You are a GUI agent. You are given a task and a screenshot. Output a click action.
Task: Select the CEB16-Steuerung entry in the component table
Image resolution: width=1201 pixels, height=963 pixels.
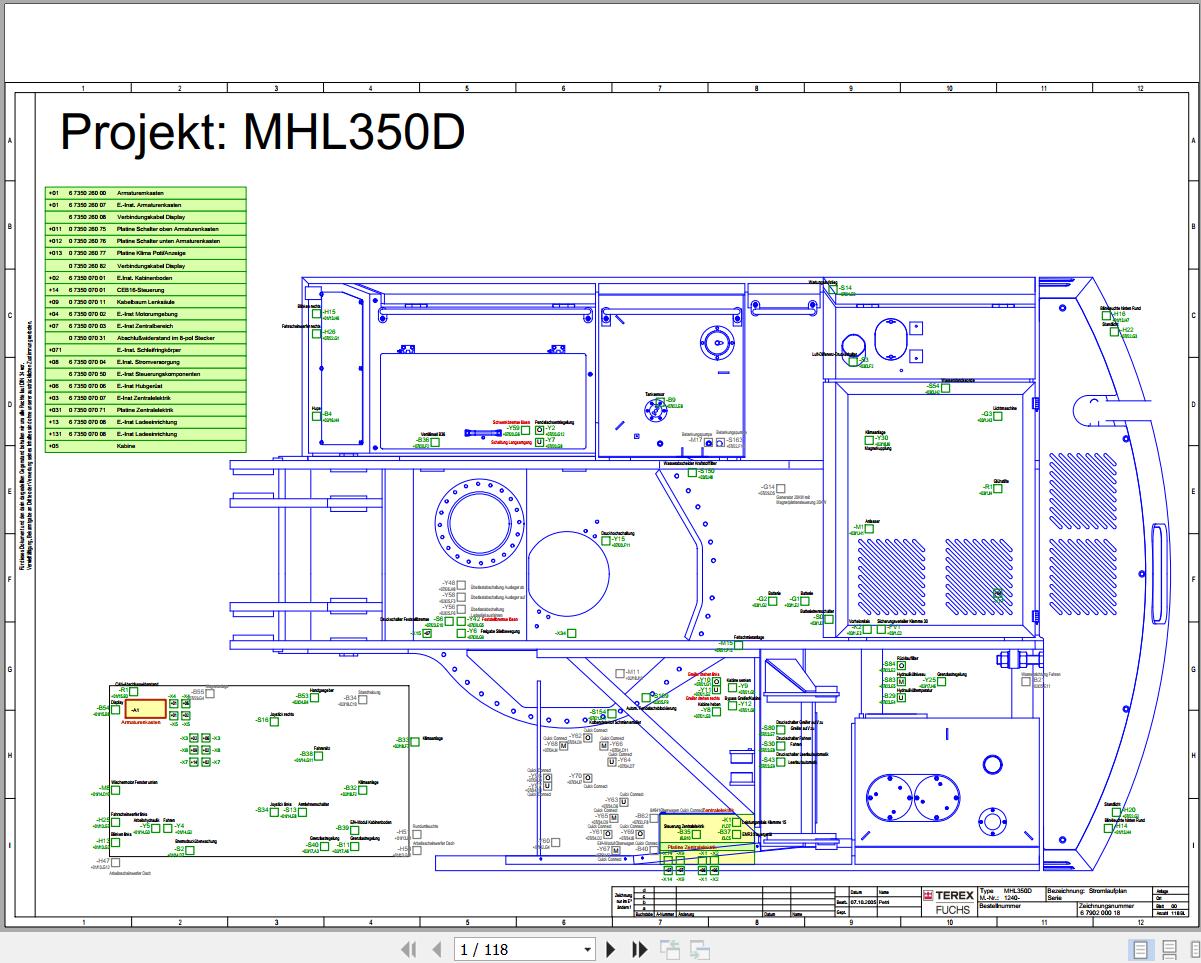(140, 289)
